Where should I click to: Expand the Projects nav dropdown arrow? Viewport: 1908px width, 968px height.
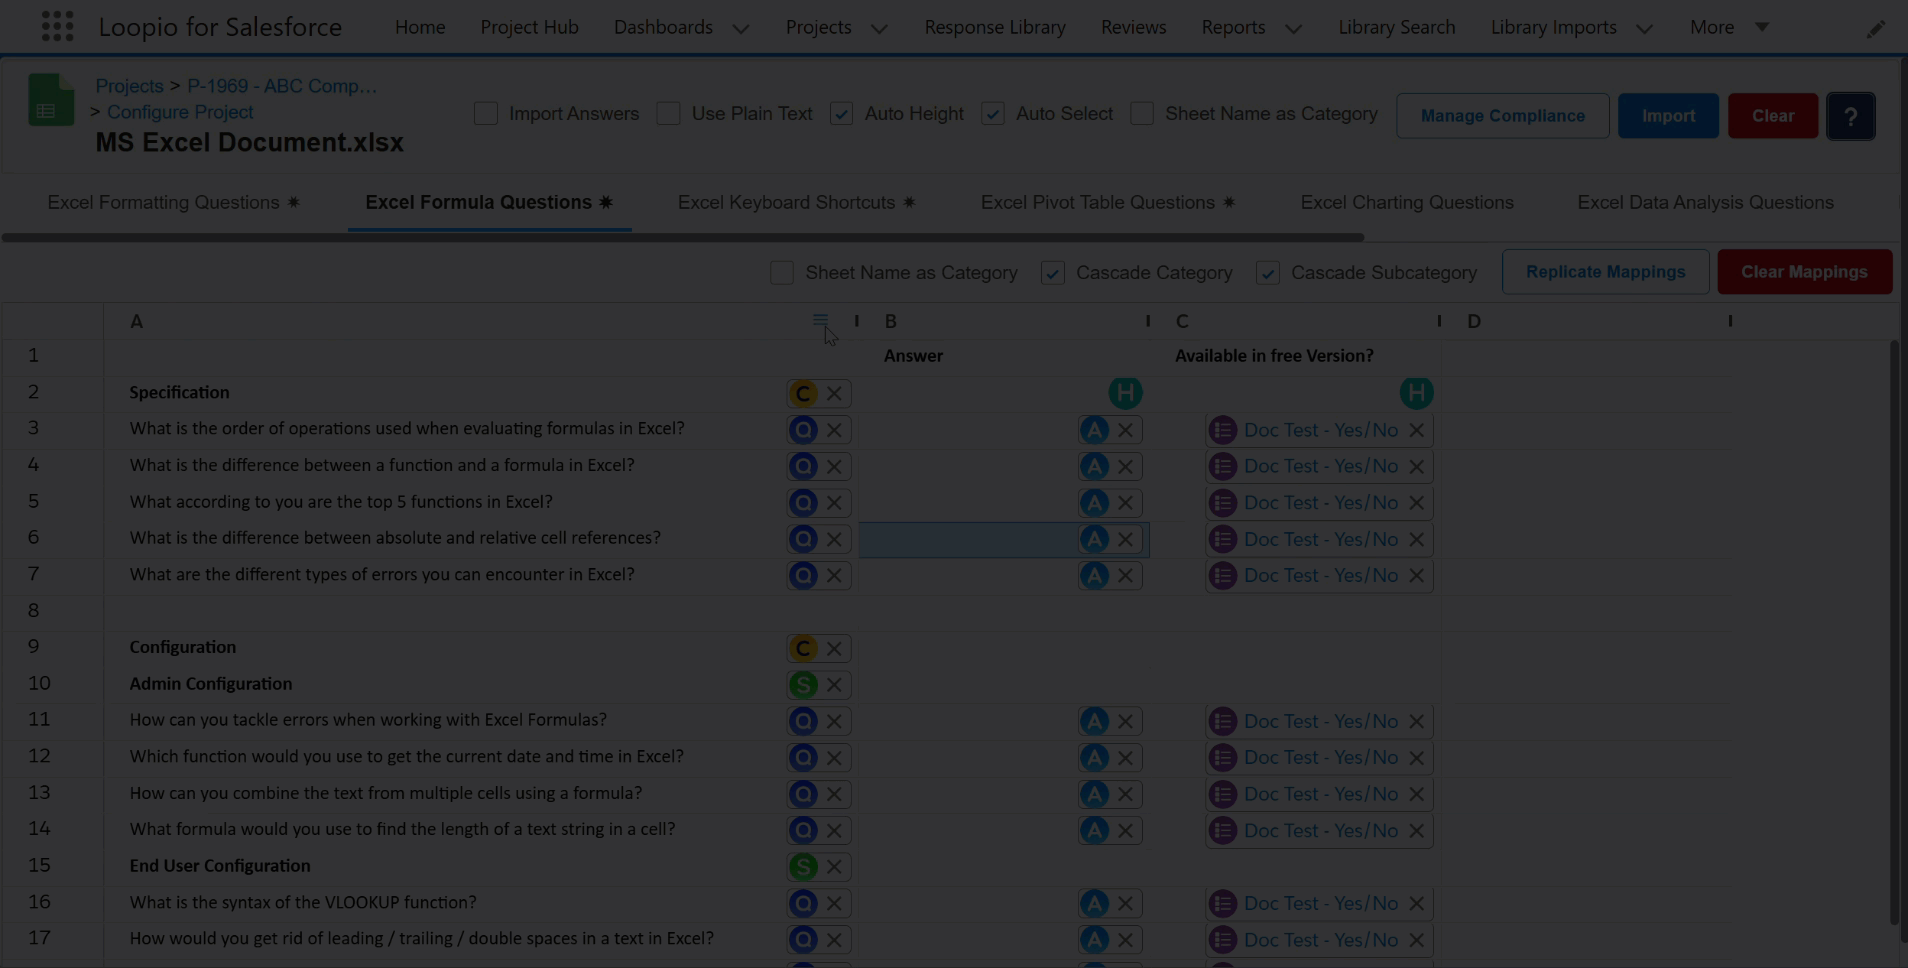[879, 29]
